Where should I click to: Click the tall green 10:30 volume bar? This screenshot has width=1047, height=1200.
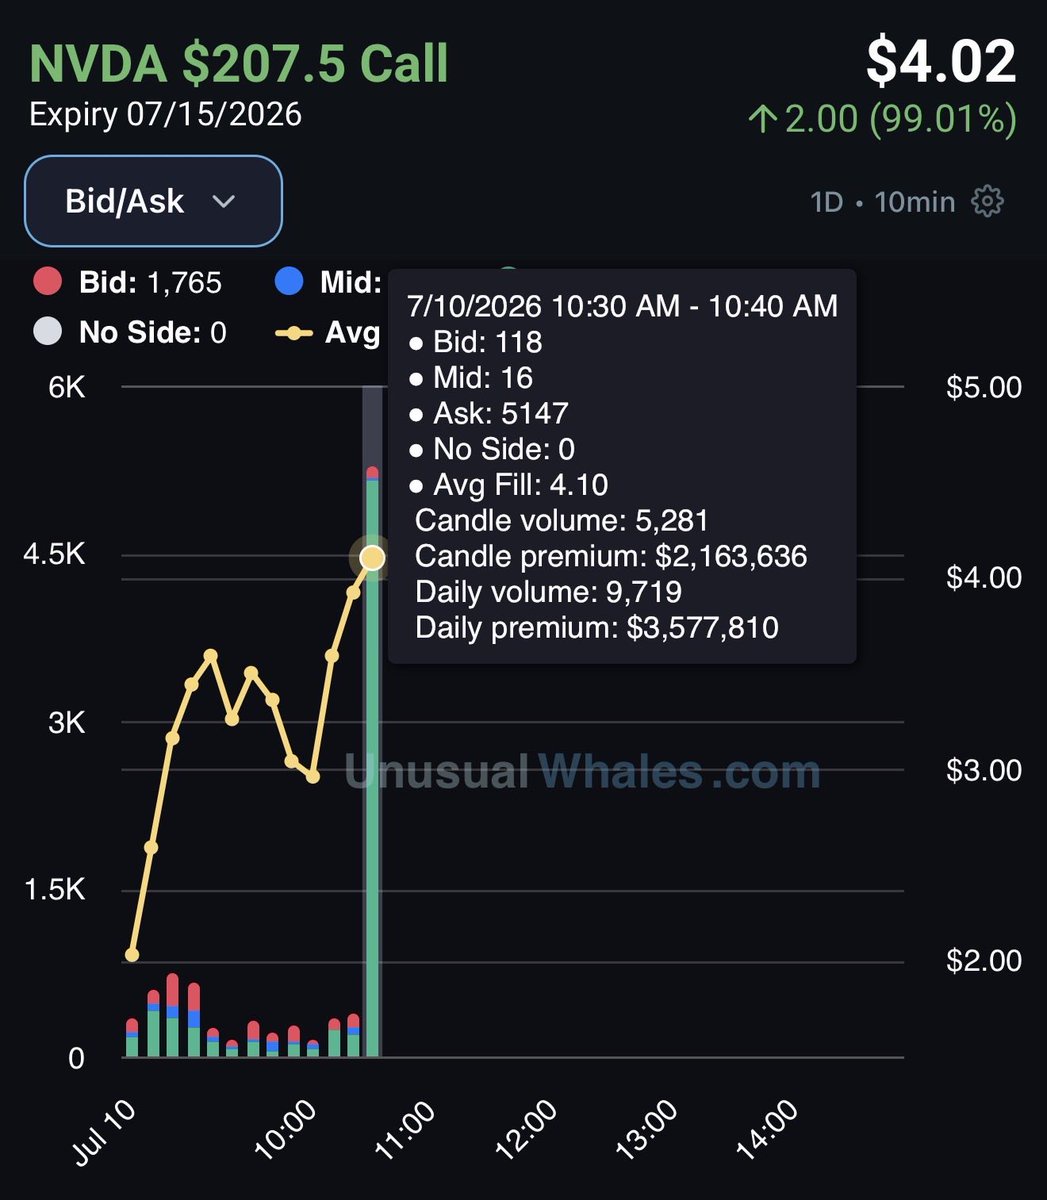pos(372,762)
